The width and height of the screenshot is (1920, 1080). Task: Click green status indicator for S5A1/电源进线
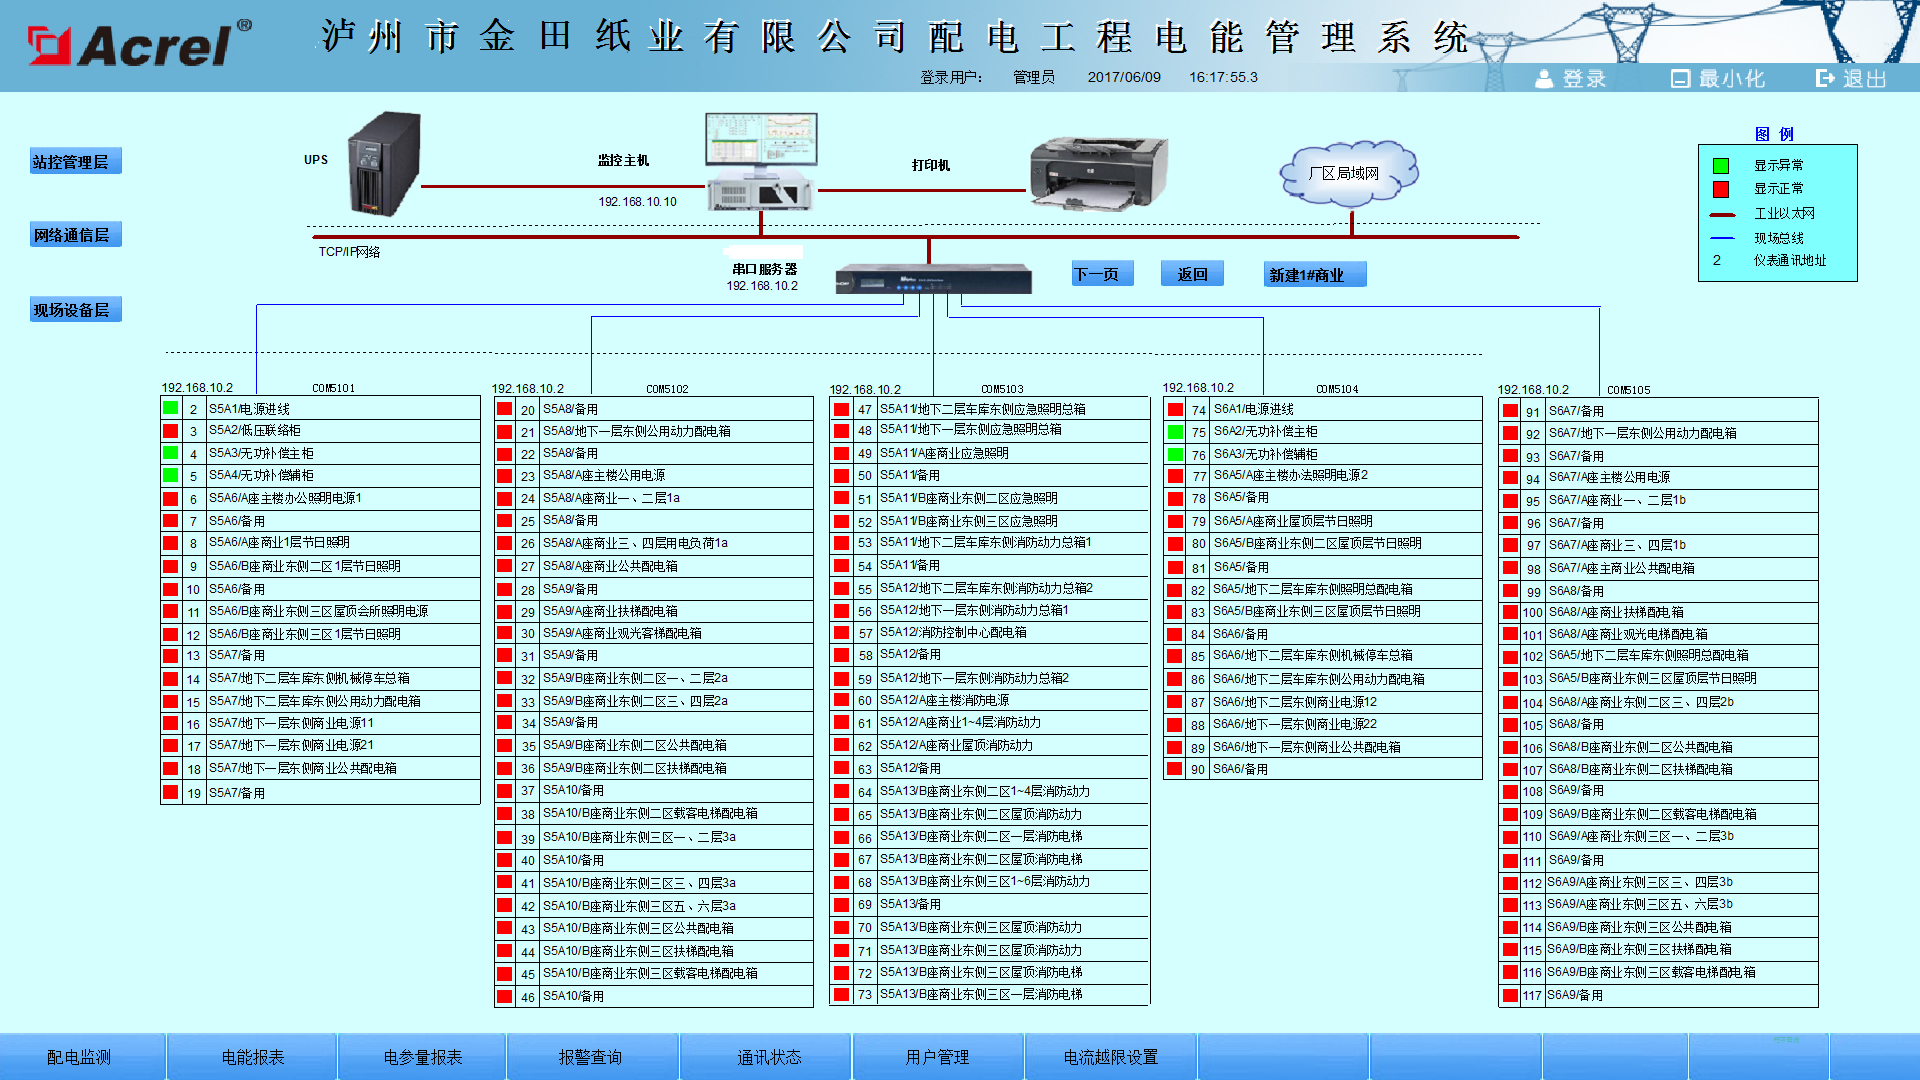(171, 408)
